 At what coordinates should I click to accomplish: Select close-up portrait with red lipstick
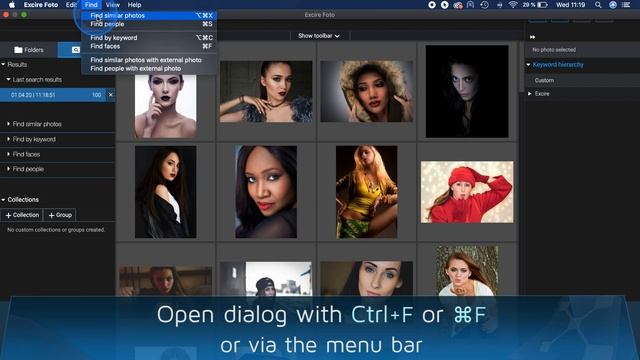[x=266, y=192]
